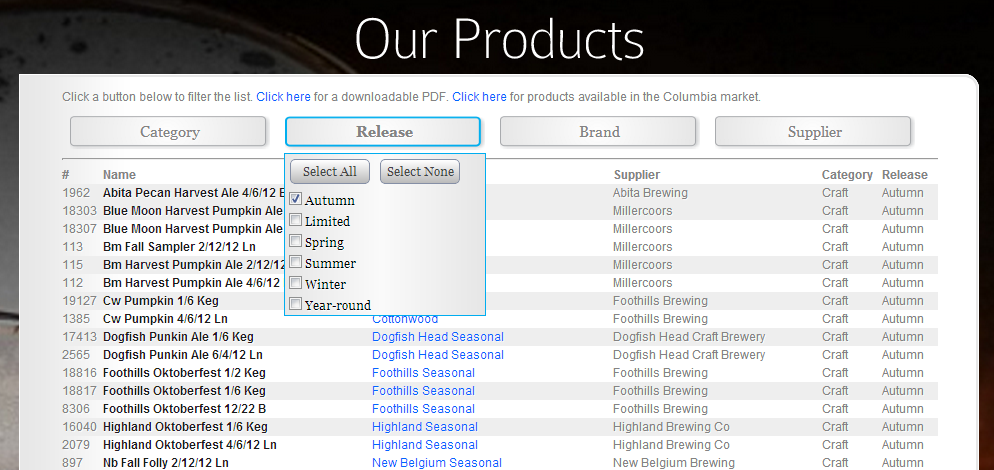994x470 pixels.
Task: Select Bm Fall Sampler 2/12/12 Ln row
Action: pos(500,247)
